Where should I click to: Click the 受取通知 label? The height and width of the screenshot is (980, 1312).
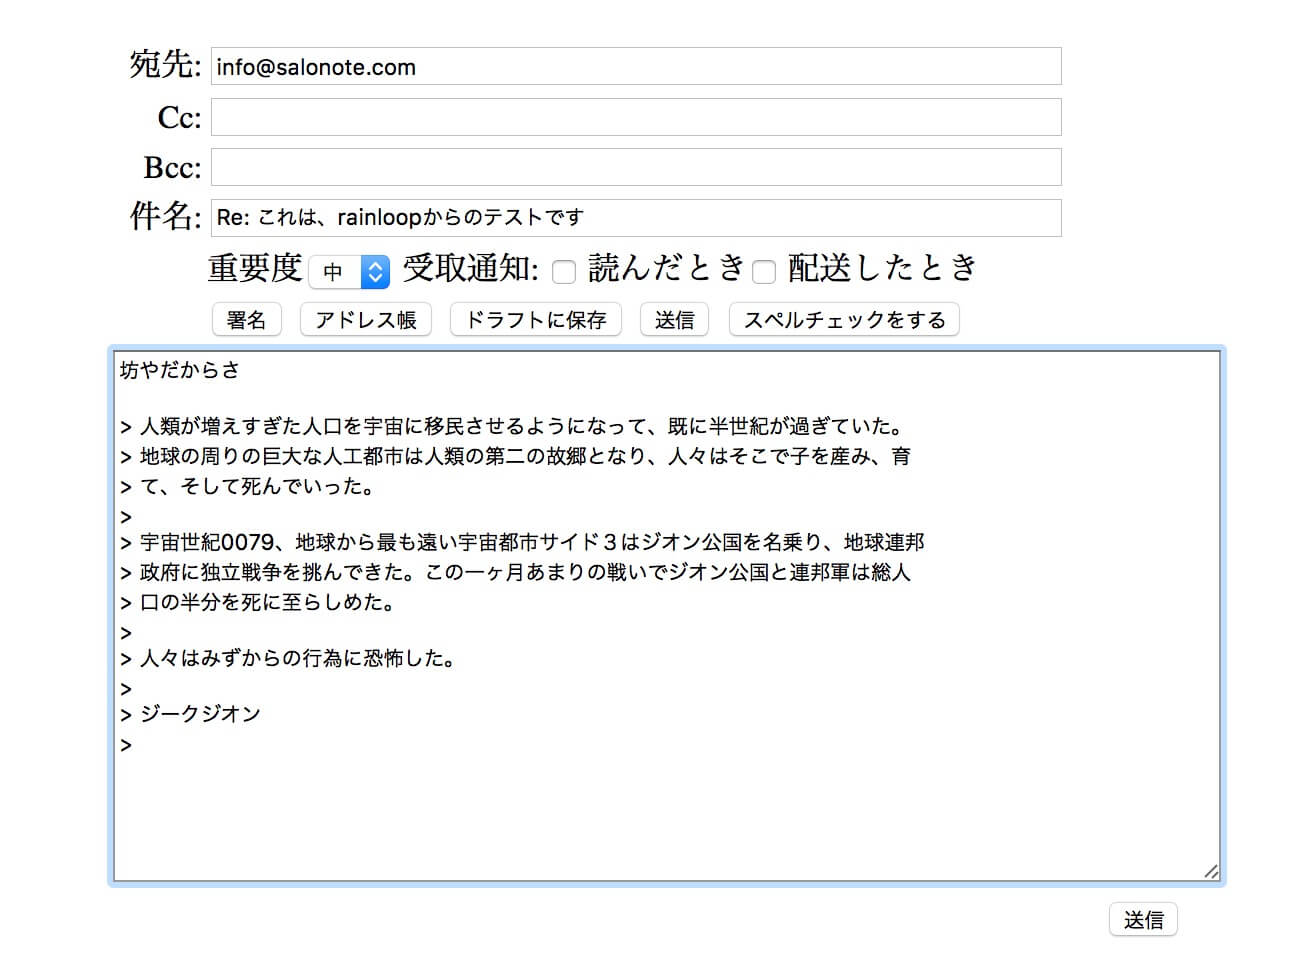coord(471,268)
